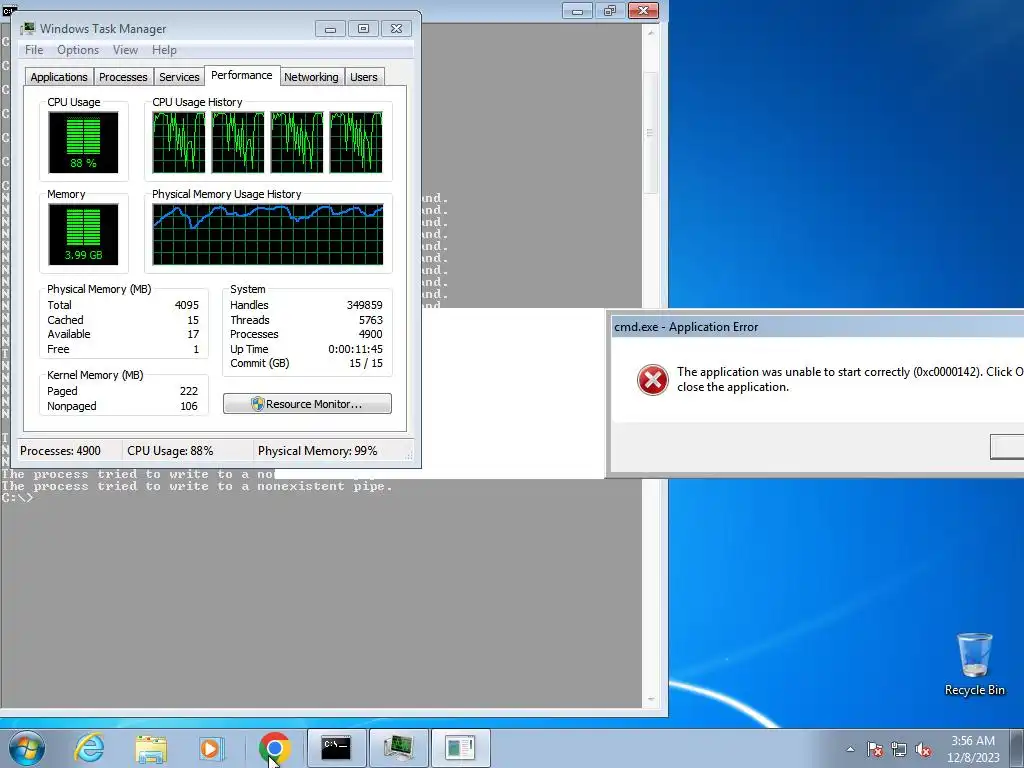Select the error dialog taskbar button

point(460,748)
